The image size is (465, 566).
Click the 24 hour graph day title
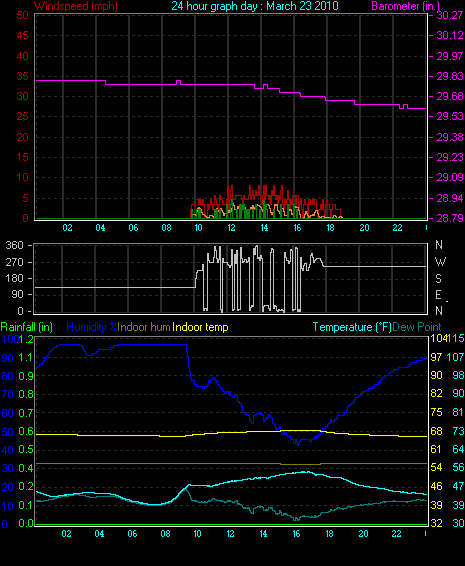point(255,6)
